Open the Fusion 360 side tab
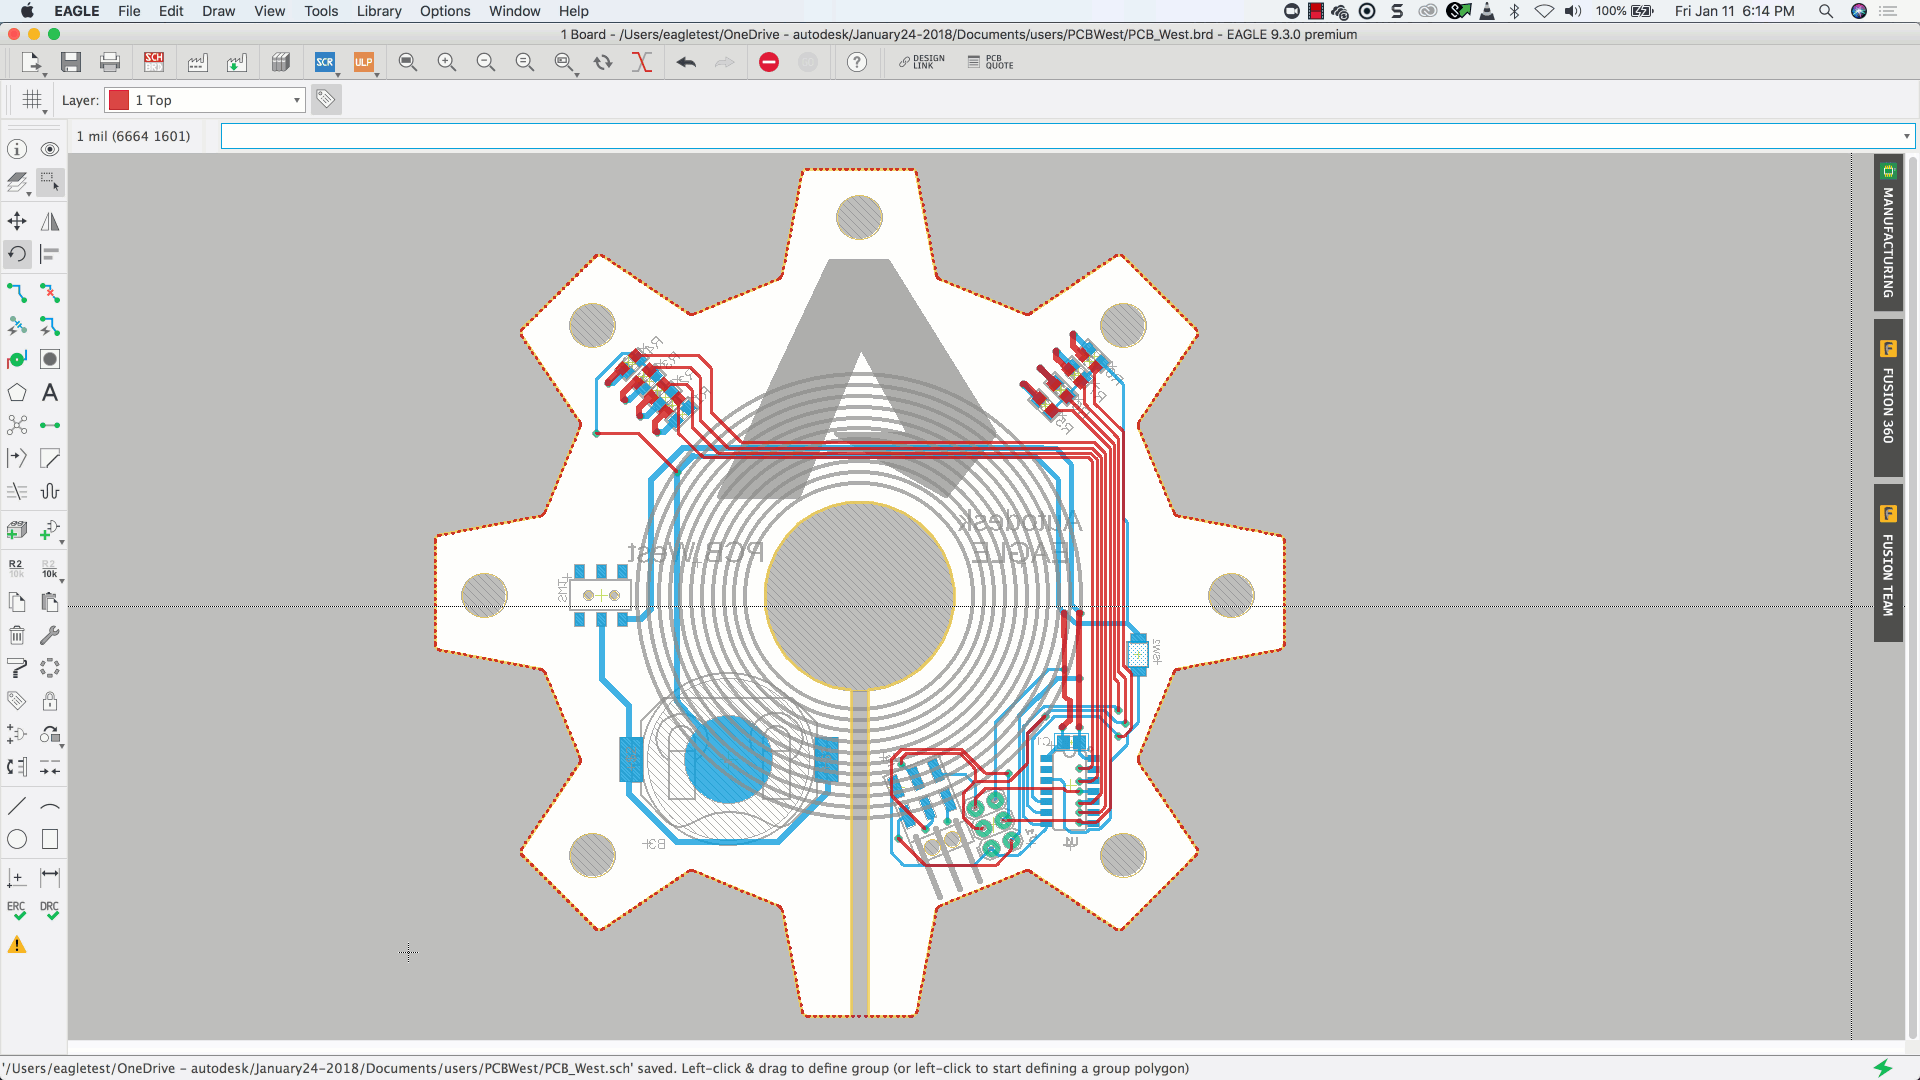The height and width of the screenshot is (1080, 1920). tap(1888, 397)
